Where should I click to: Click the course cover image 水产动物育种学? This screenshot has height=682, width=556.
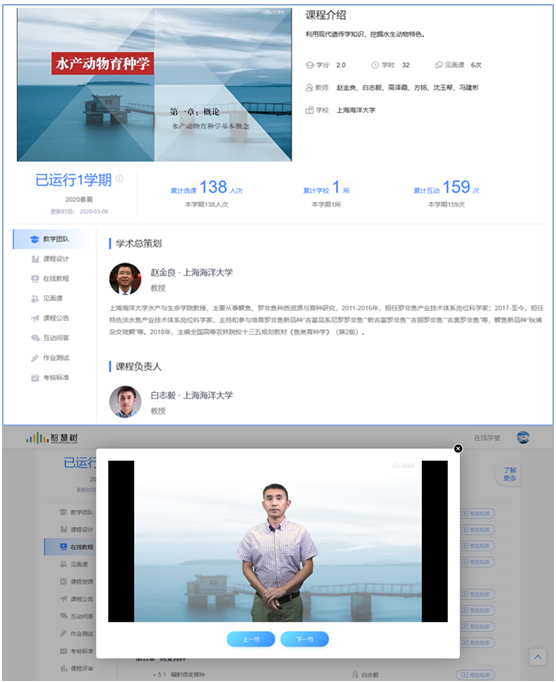tap(154, 84)
